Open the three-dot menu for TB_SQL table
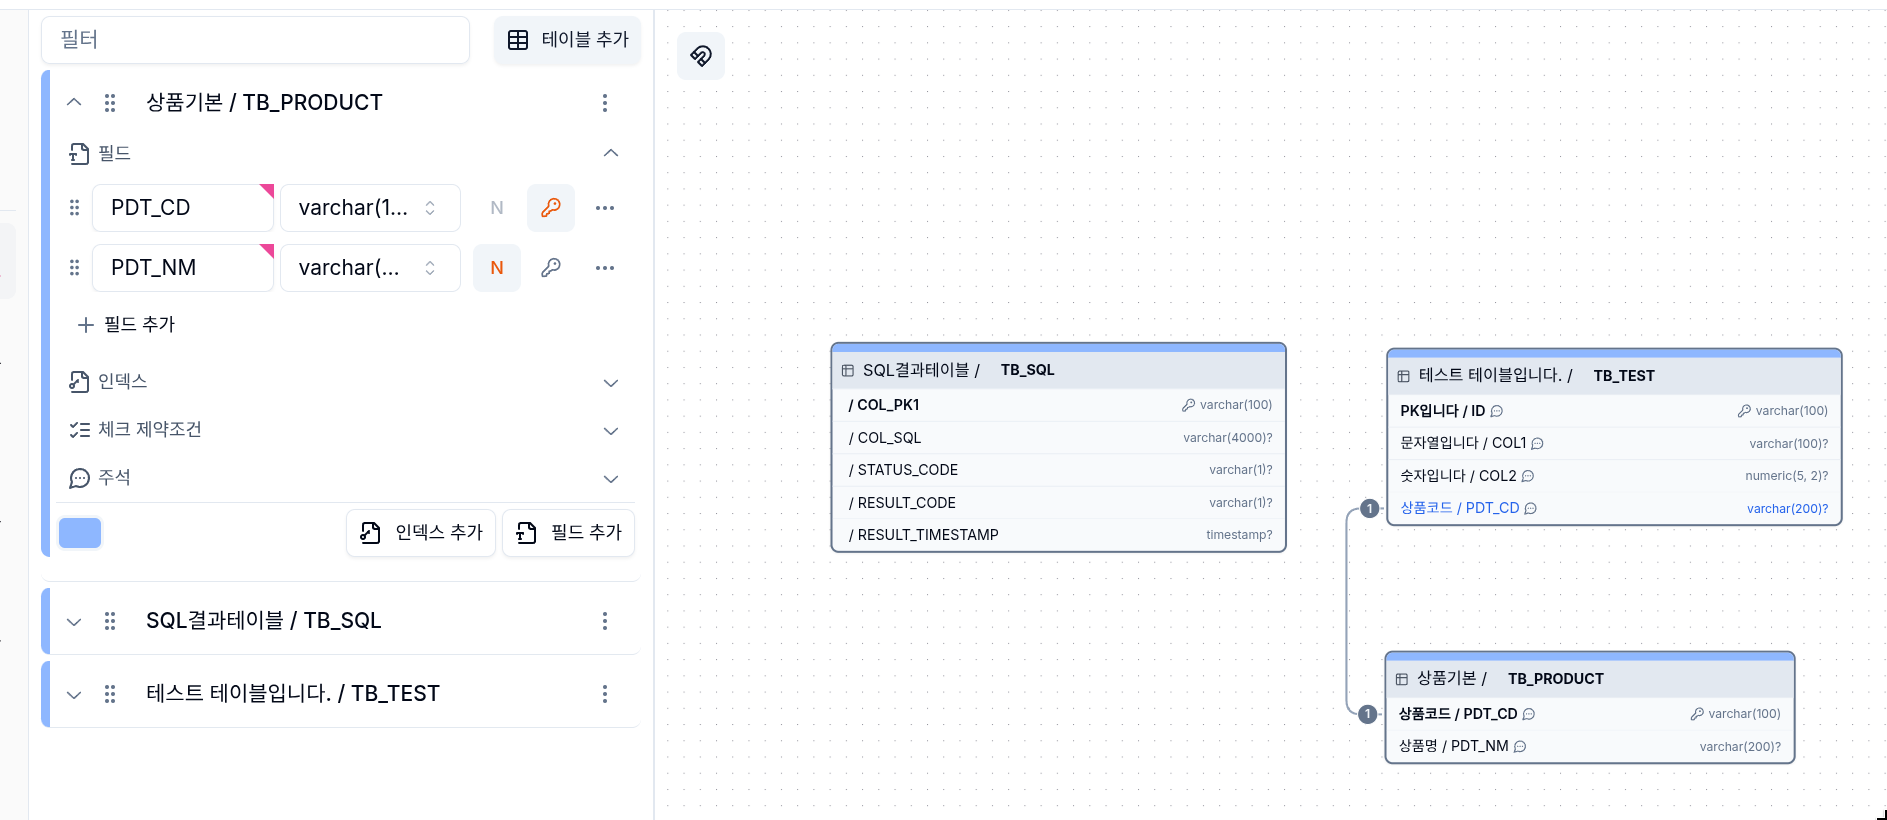1887x820 pixels. pyautogui.click(x=605, y=621)
